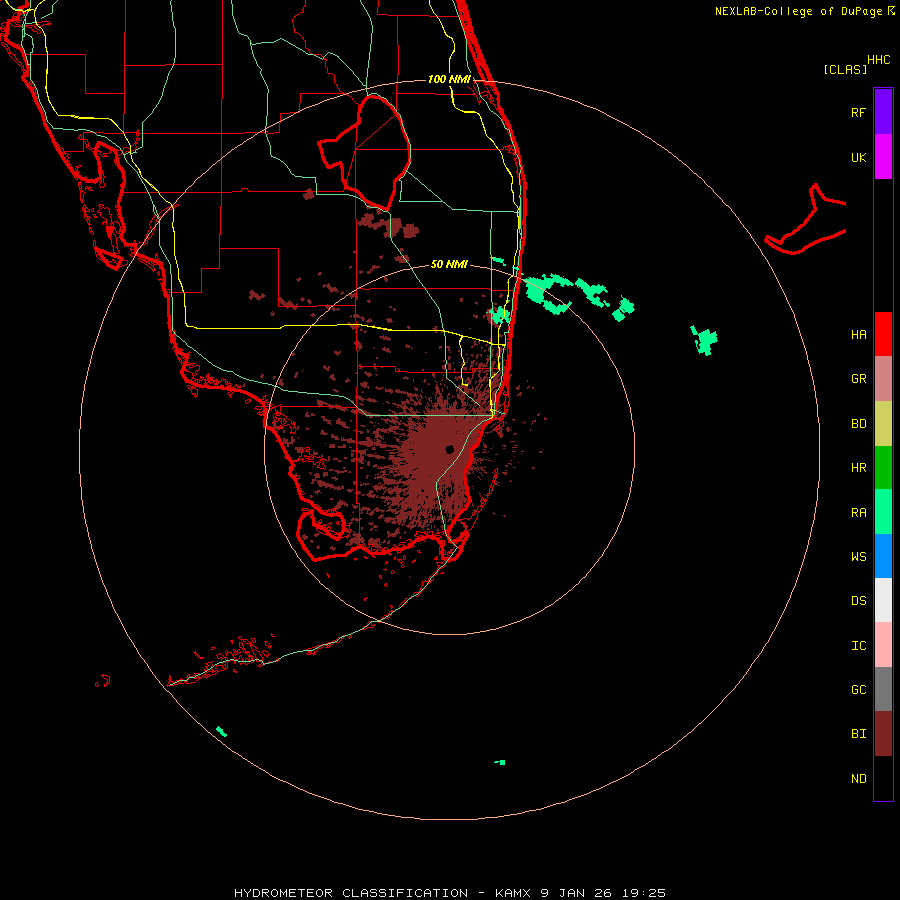Click the DS legend label
This screenshot has width=900, height=900.
tap(858, 601)
